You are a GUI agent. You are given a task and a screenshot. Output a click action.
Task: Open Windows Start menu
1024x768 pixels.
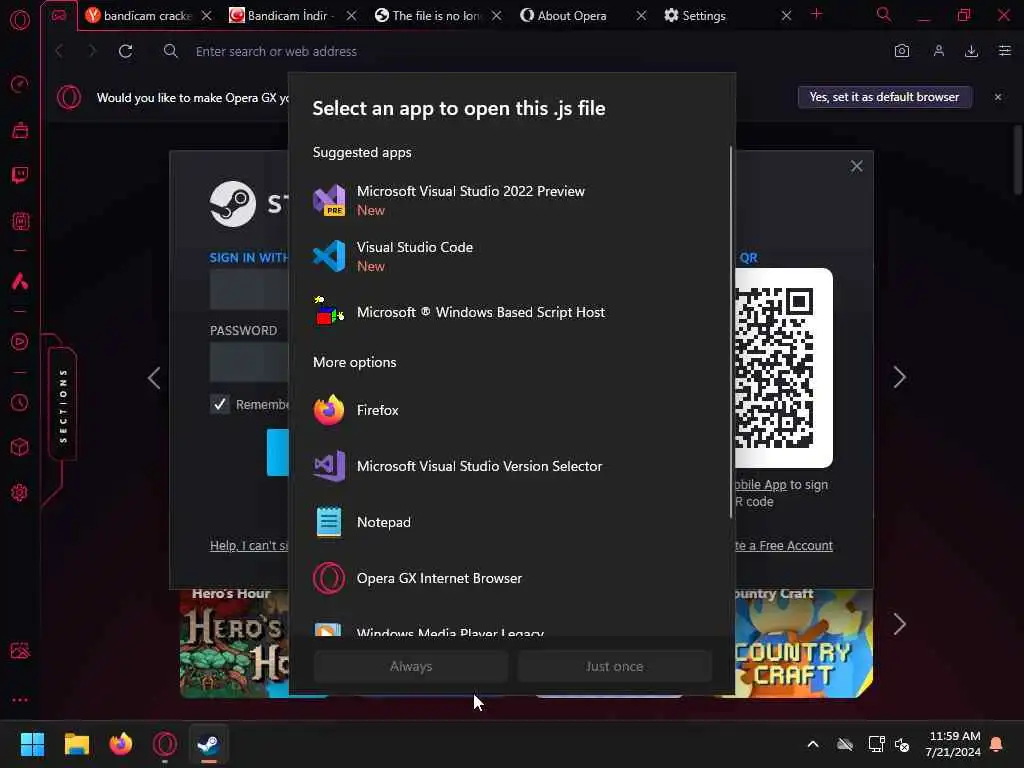click(32, 744)
